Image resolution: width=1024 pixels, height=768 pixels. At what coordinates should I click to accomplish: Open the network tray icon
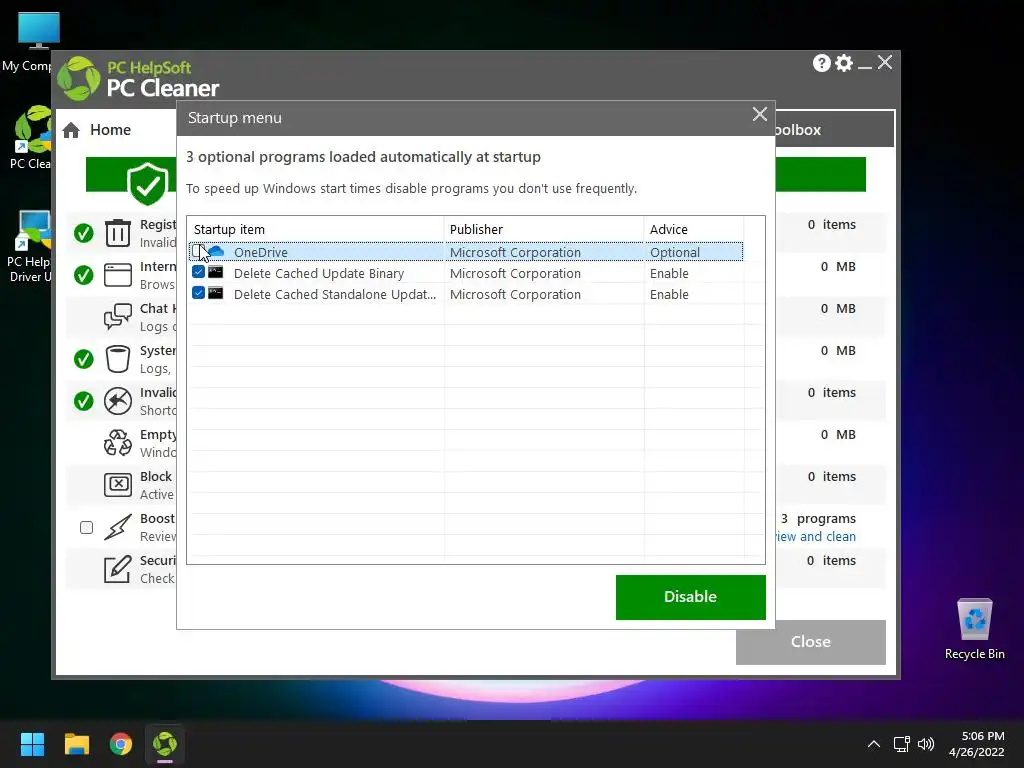click(902, 744)
